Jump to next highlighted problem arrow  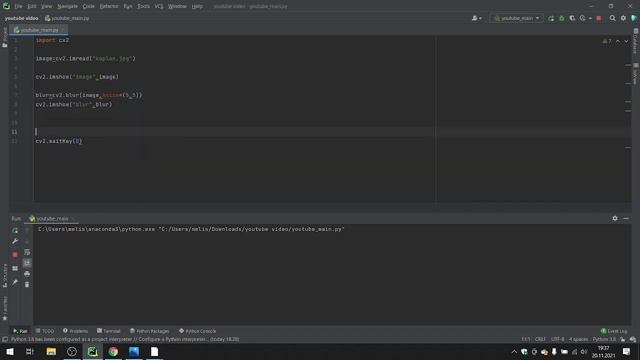[x=626, y=41]
